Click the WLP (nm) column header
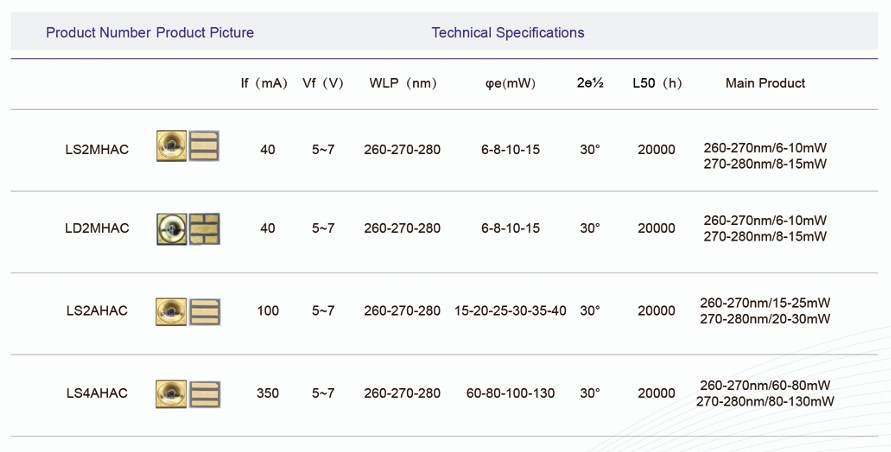 (403, 83)
